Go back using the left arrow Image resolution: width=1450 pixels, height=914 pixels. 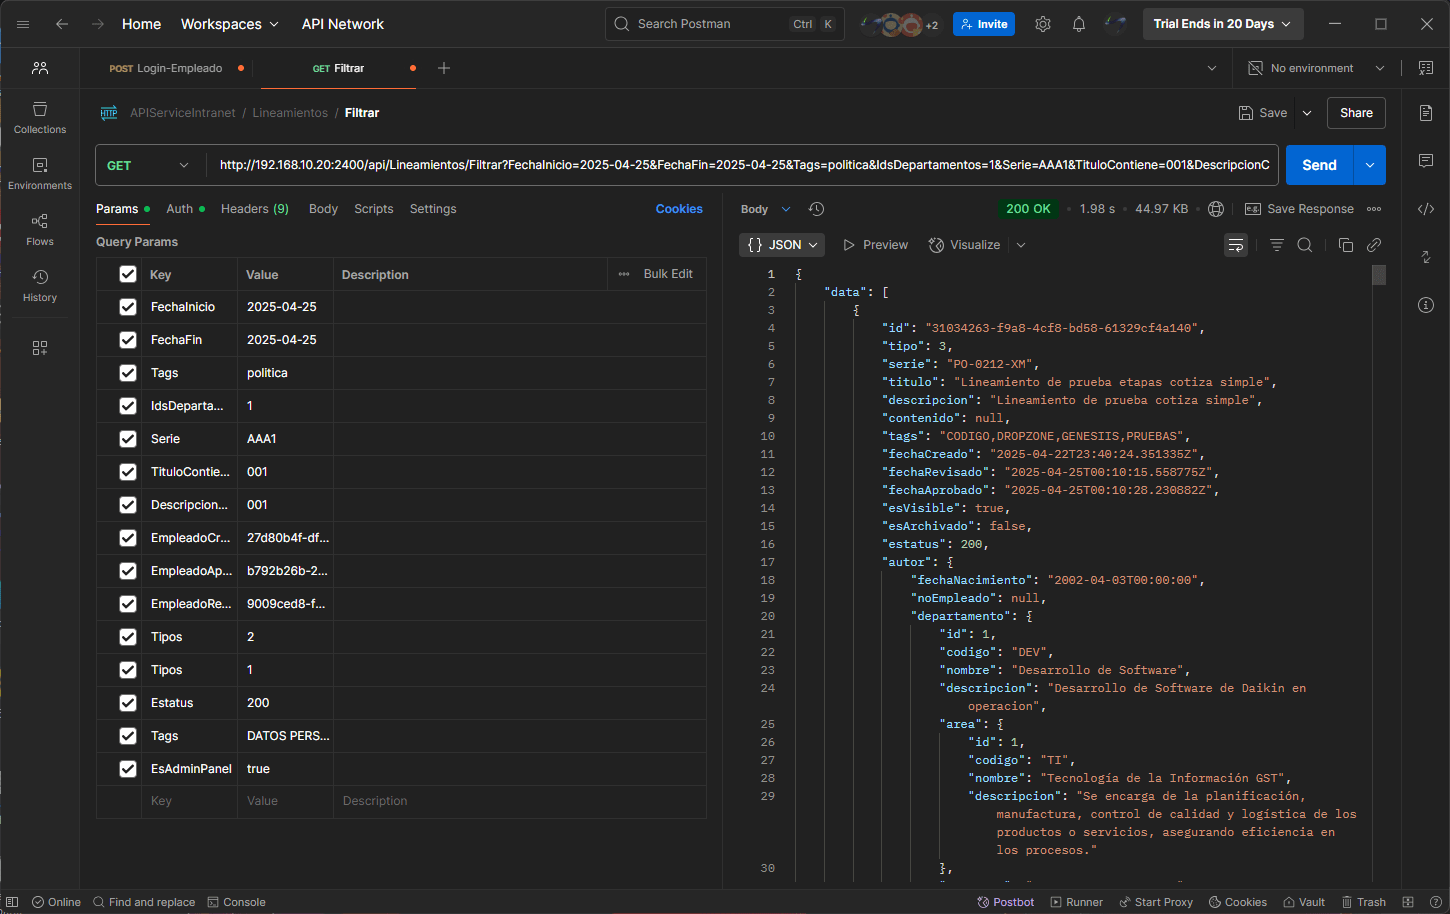(62, 24)
